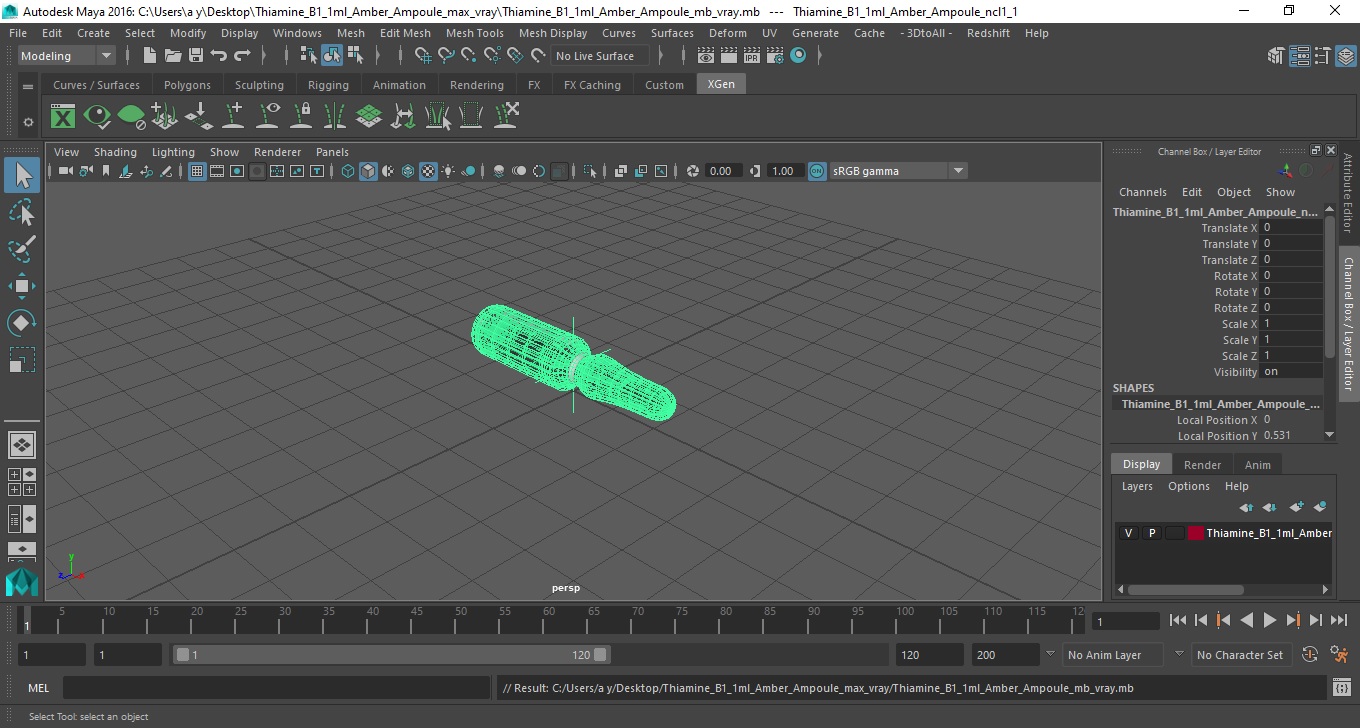Toggle the viewport grid display button

click(x=197, y=171)
